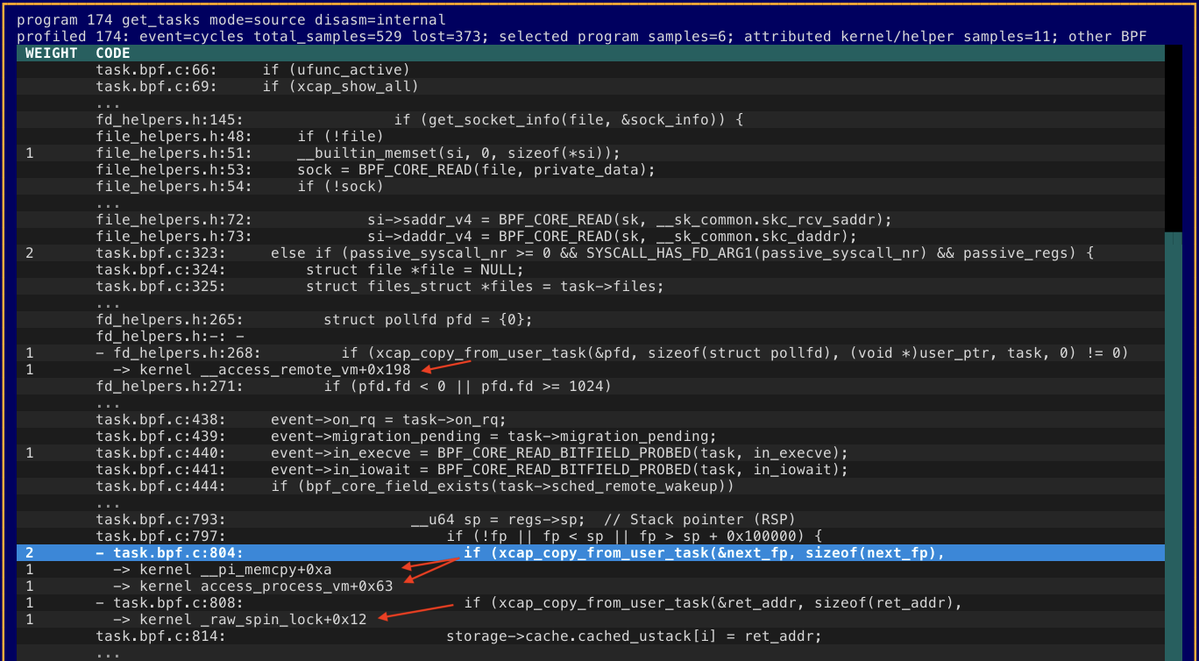The width and height of the screenshot is (1199, 661).
Task: Select line fd_helpers.h:145 get_socket_info
Action: pyautogui.click(x=590, y=120)
